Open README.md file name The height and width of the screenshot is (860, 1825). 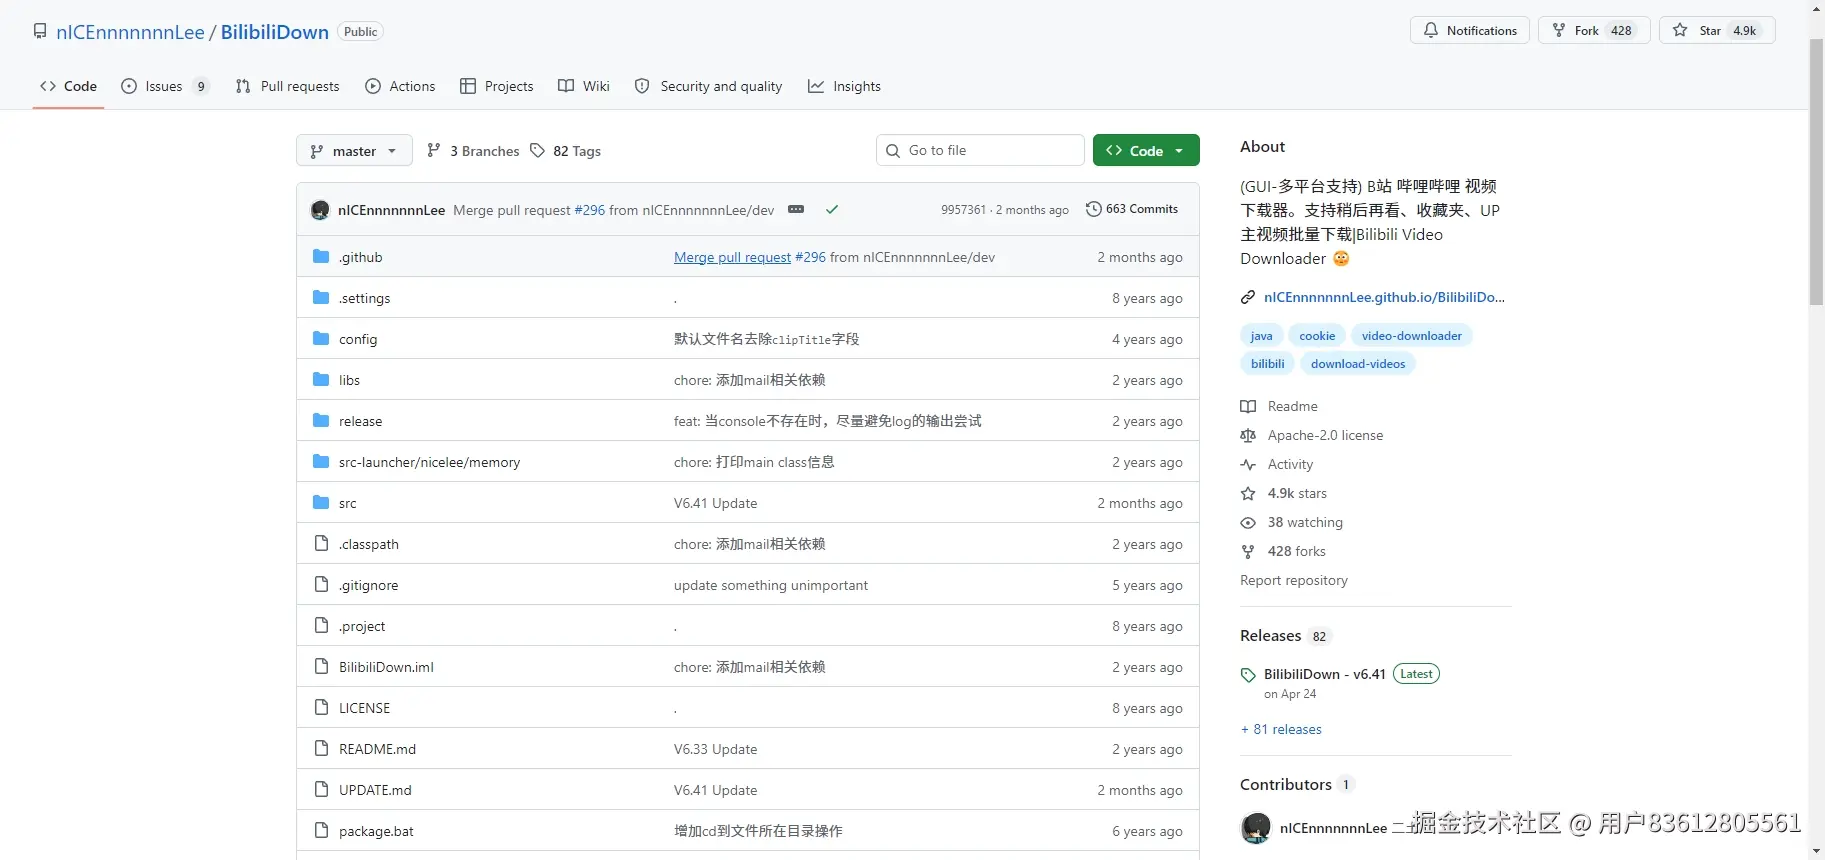tap(377, 749)
